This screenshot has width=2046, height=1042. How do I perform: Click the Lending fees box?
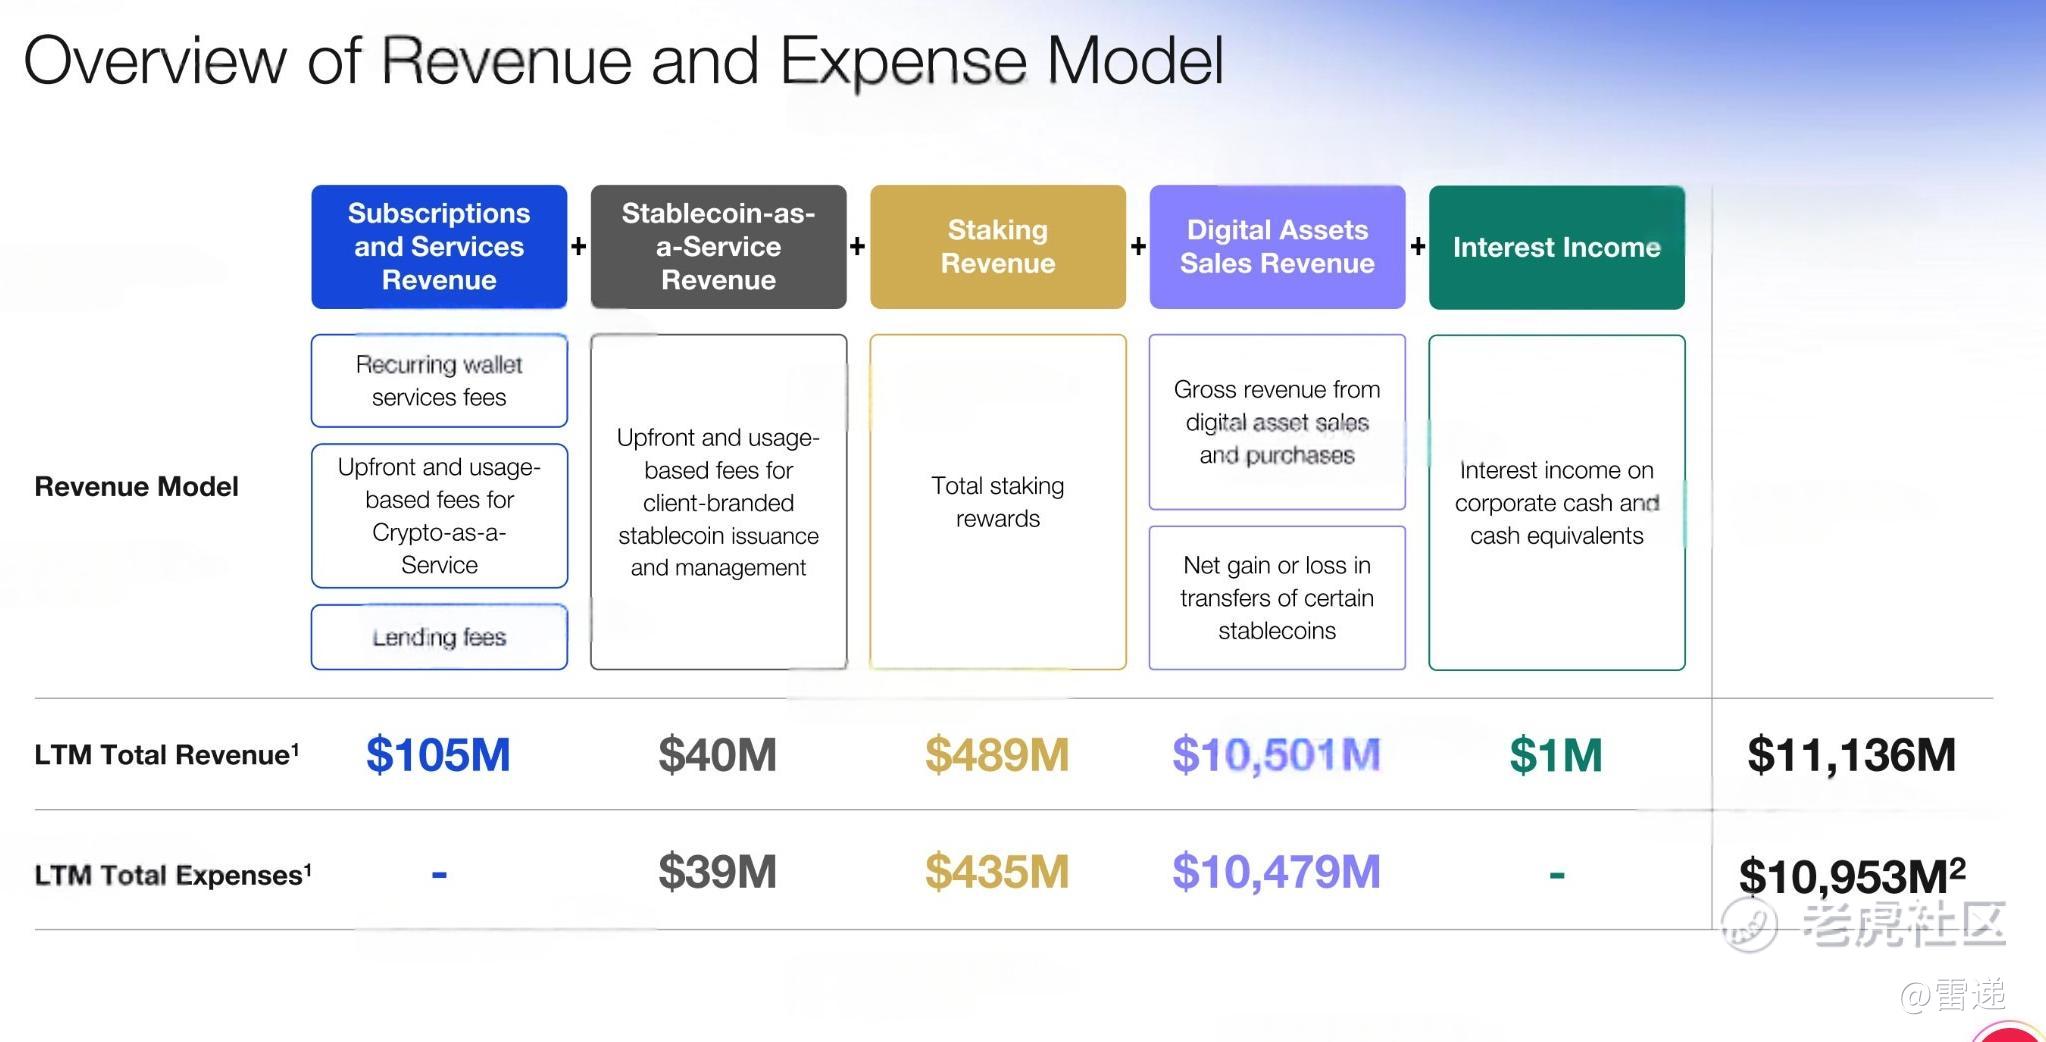pyautogui.click(x=439, y=637)
